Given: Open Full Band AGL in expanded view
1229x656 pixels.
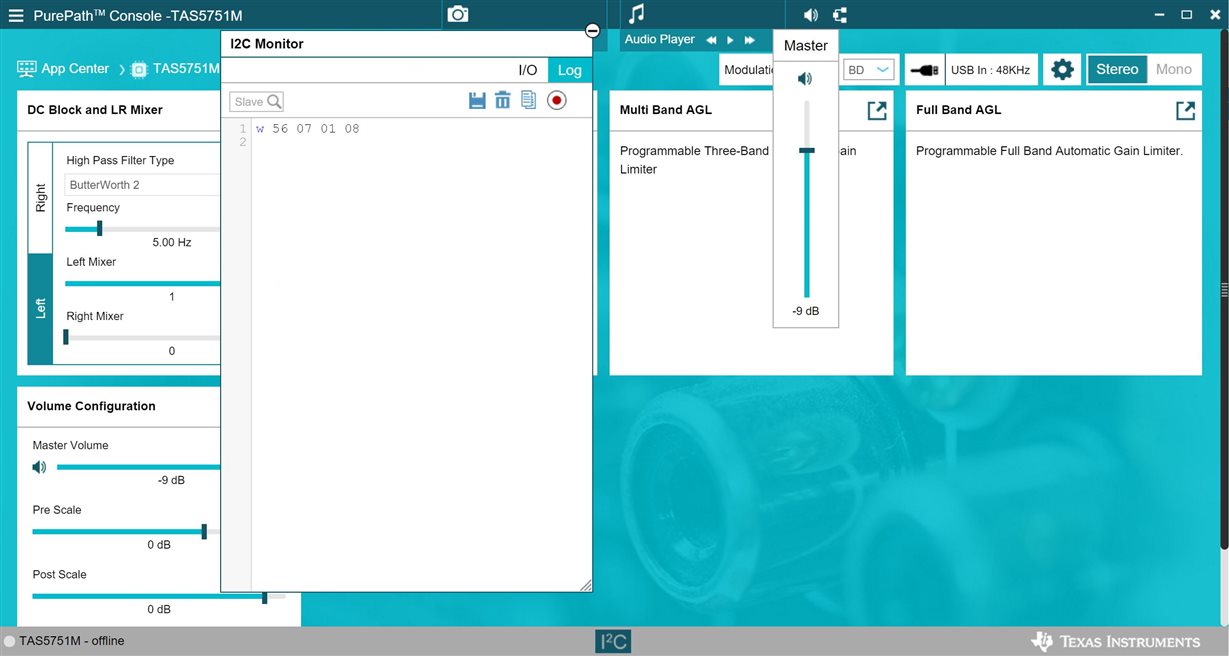Looking at the screenshot, I should tap(1185, 111).
